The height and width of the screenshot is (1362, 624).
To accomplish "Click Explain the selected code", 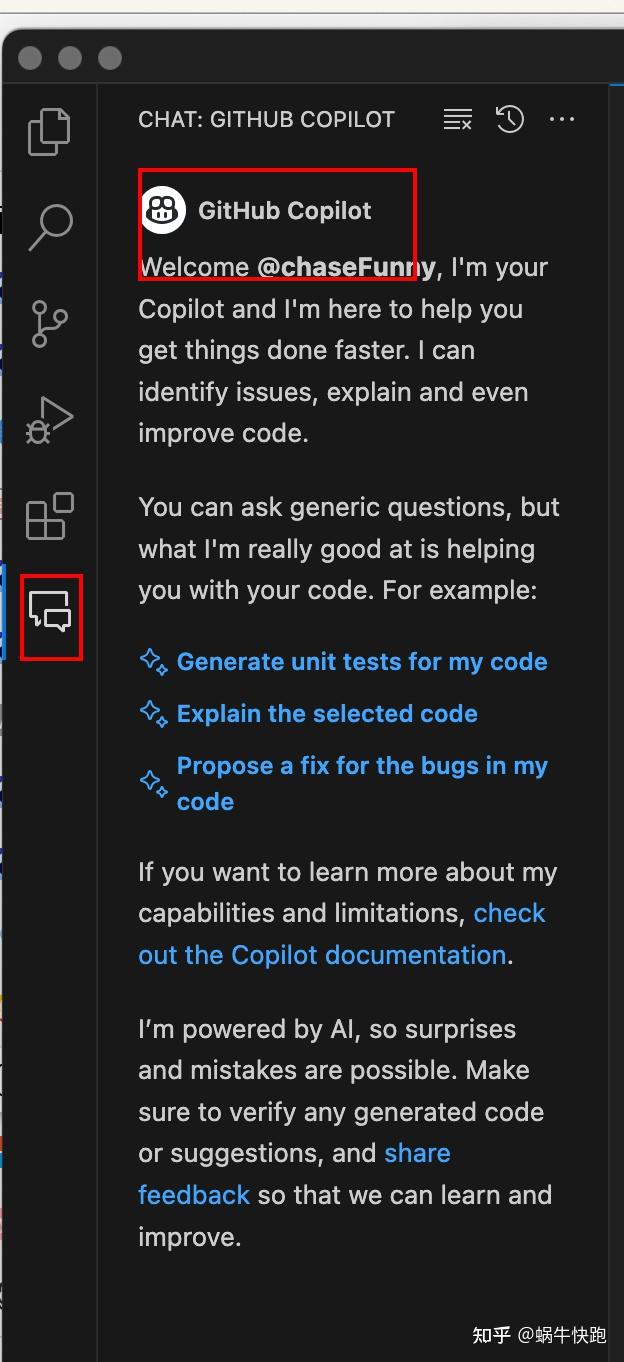I will coord(327,713).
